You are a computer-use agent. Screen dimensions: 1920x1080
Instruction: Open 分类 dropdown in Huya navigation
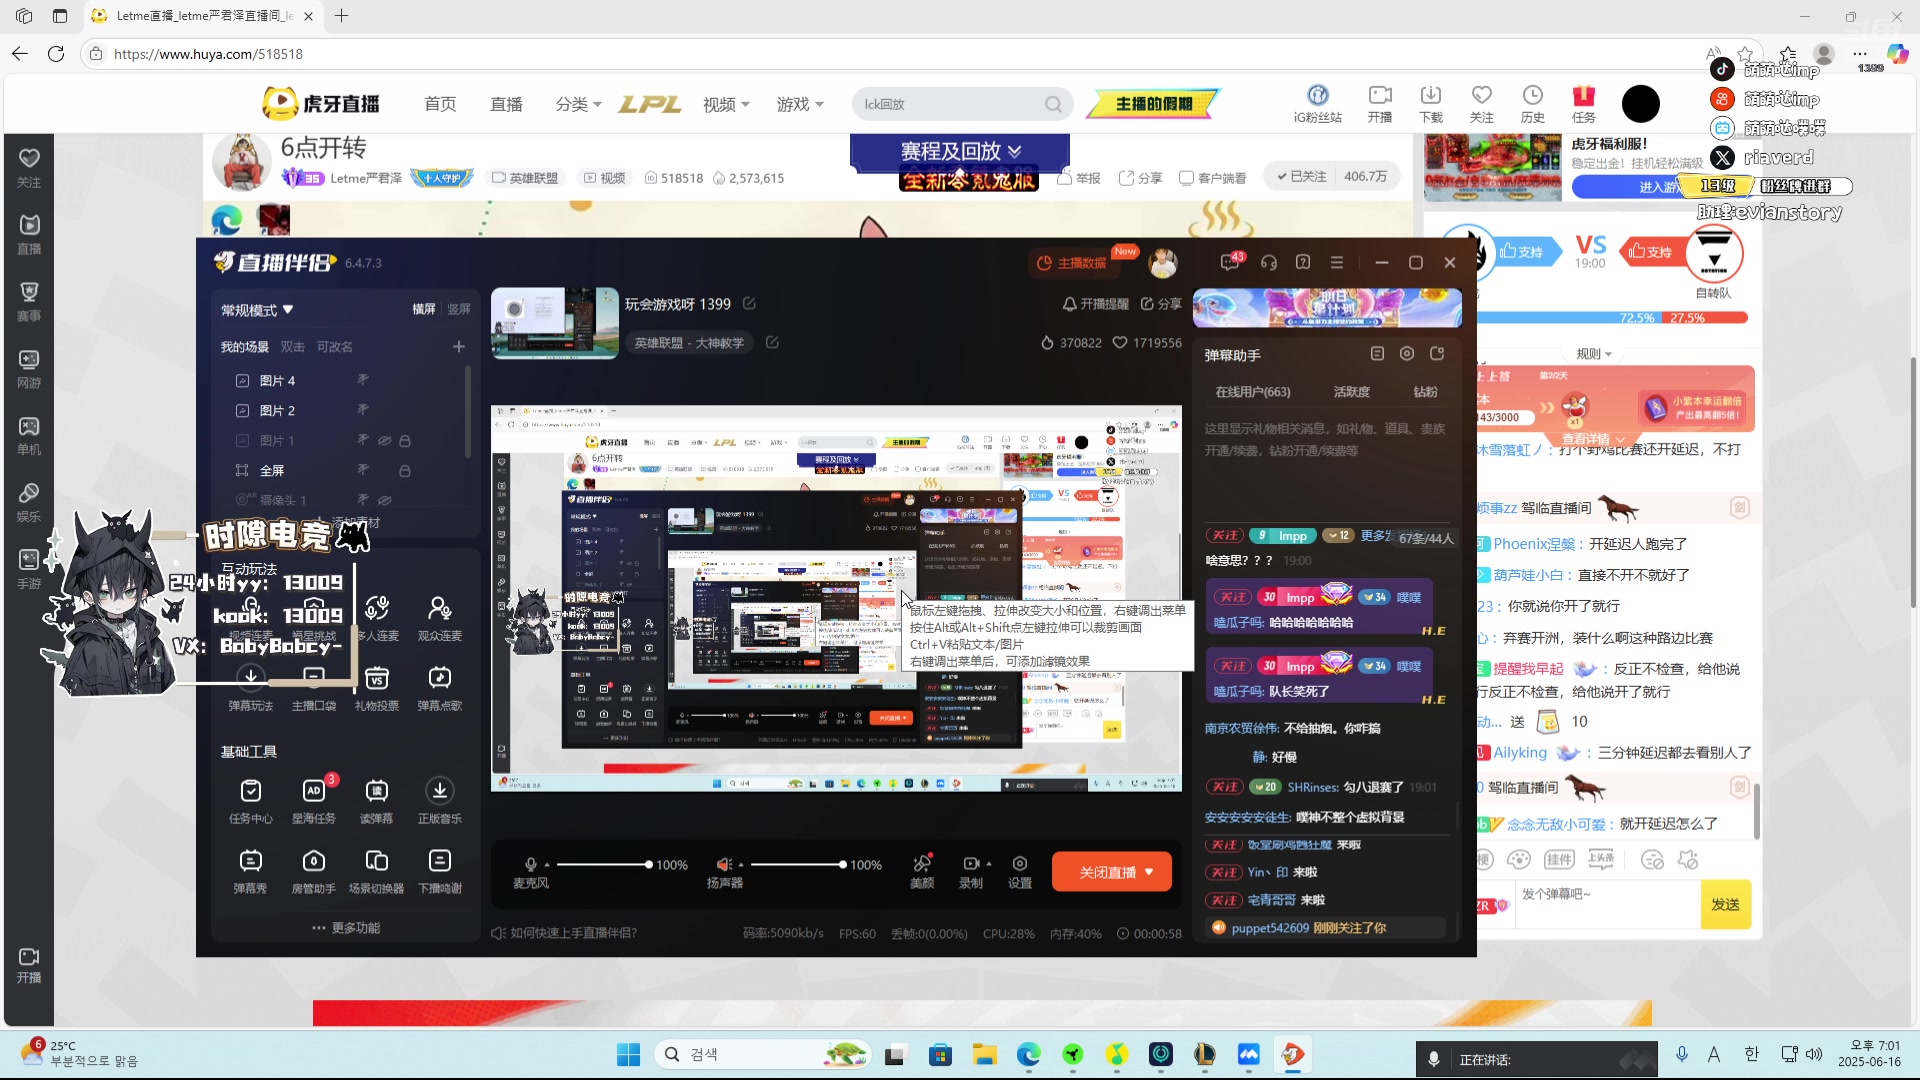(x=578, y=104)
